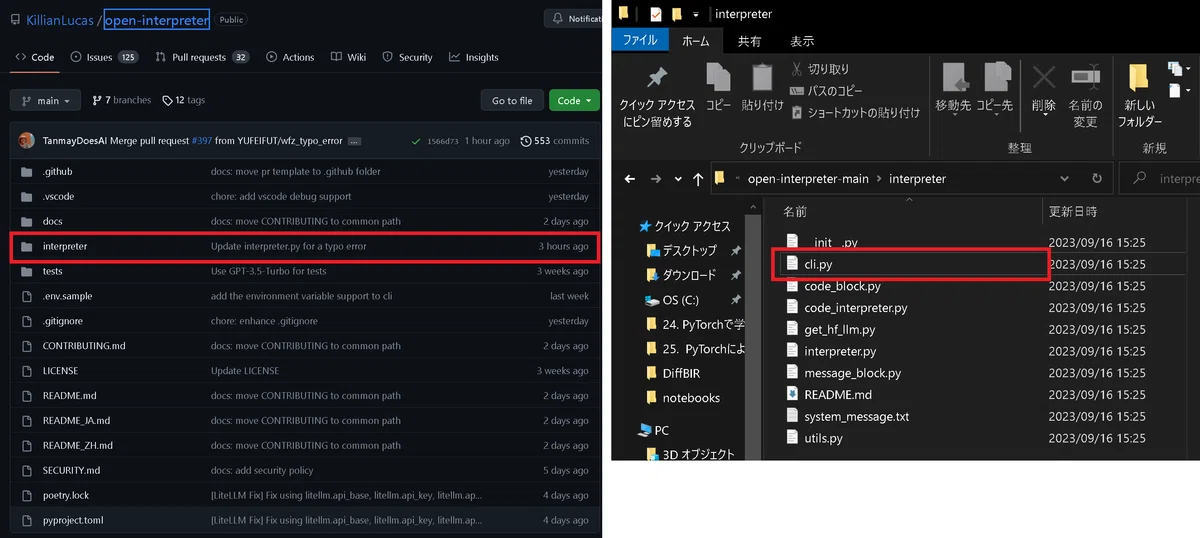Click the refresh button in address bar

1097,178
